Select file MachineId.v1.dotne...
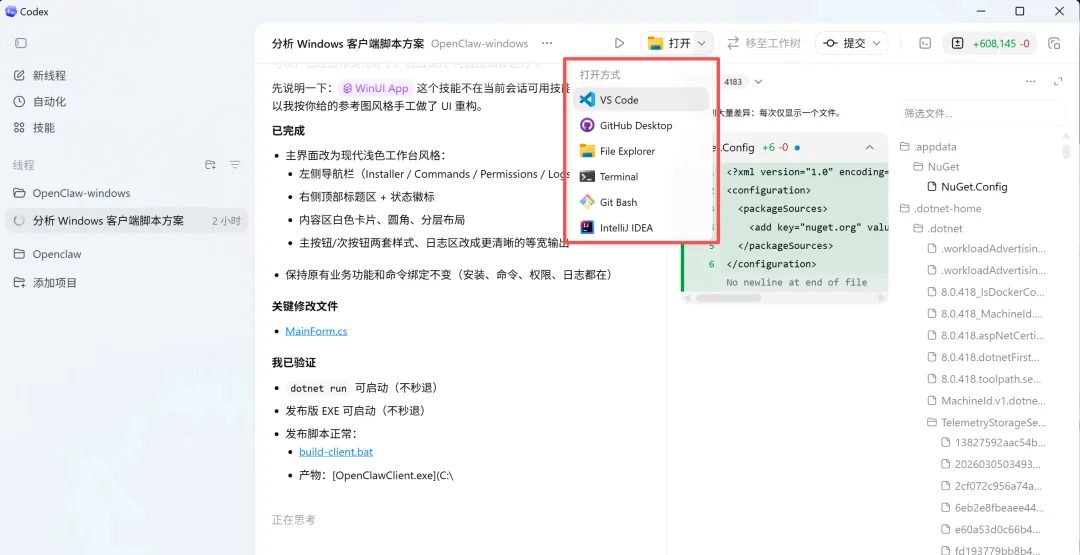The image size is (1080, 555). (987, 401)
